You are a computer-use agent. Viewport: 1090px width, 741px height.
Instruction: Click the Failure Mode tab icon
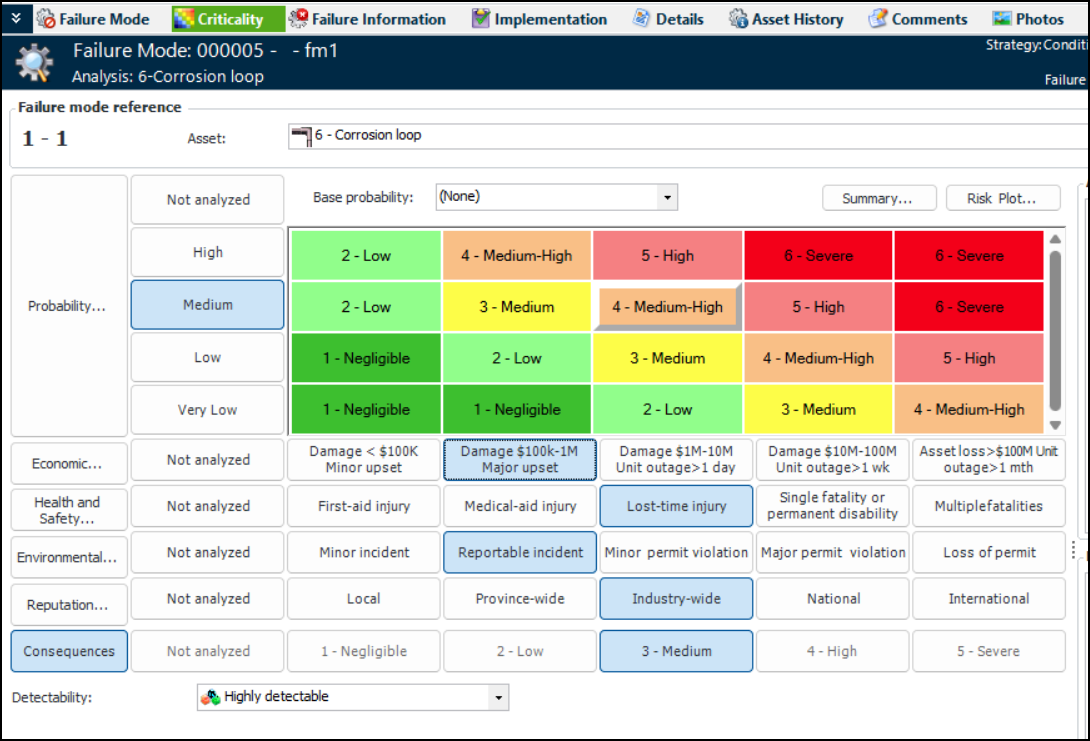coord(46,19)
